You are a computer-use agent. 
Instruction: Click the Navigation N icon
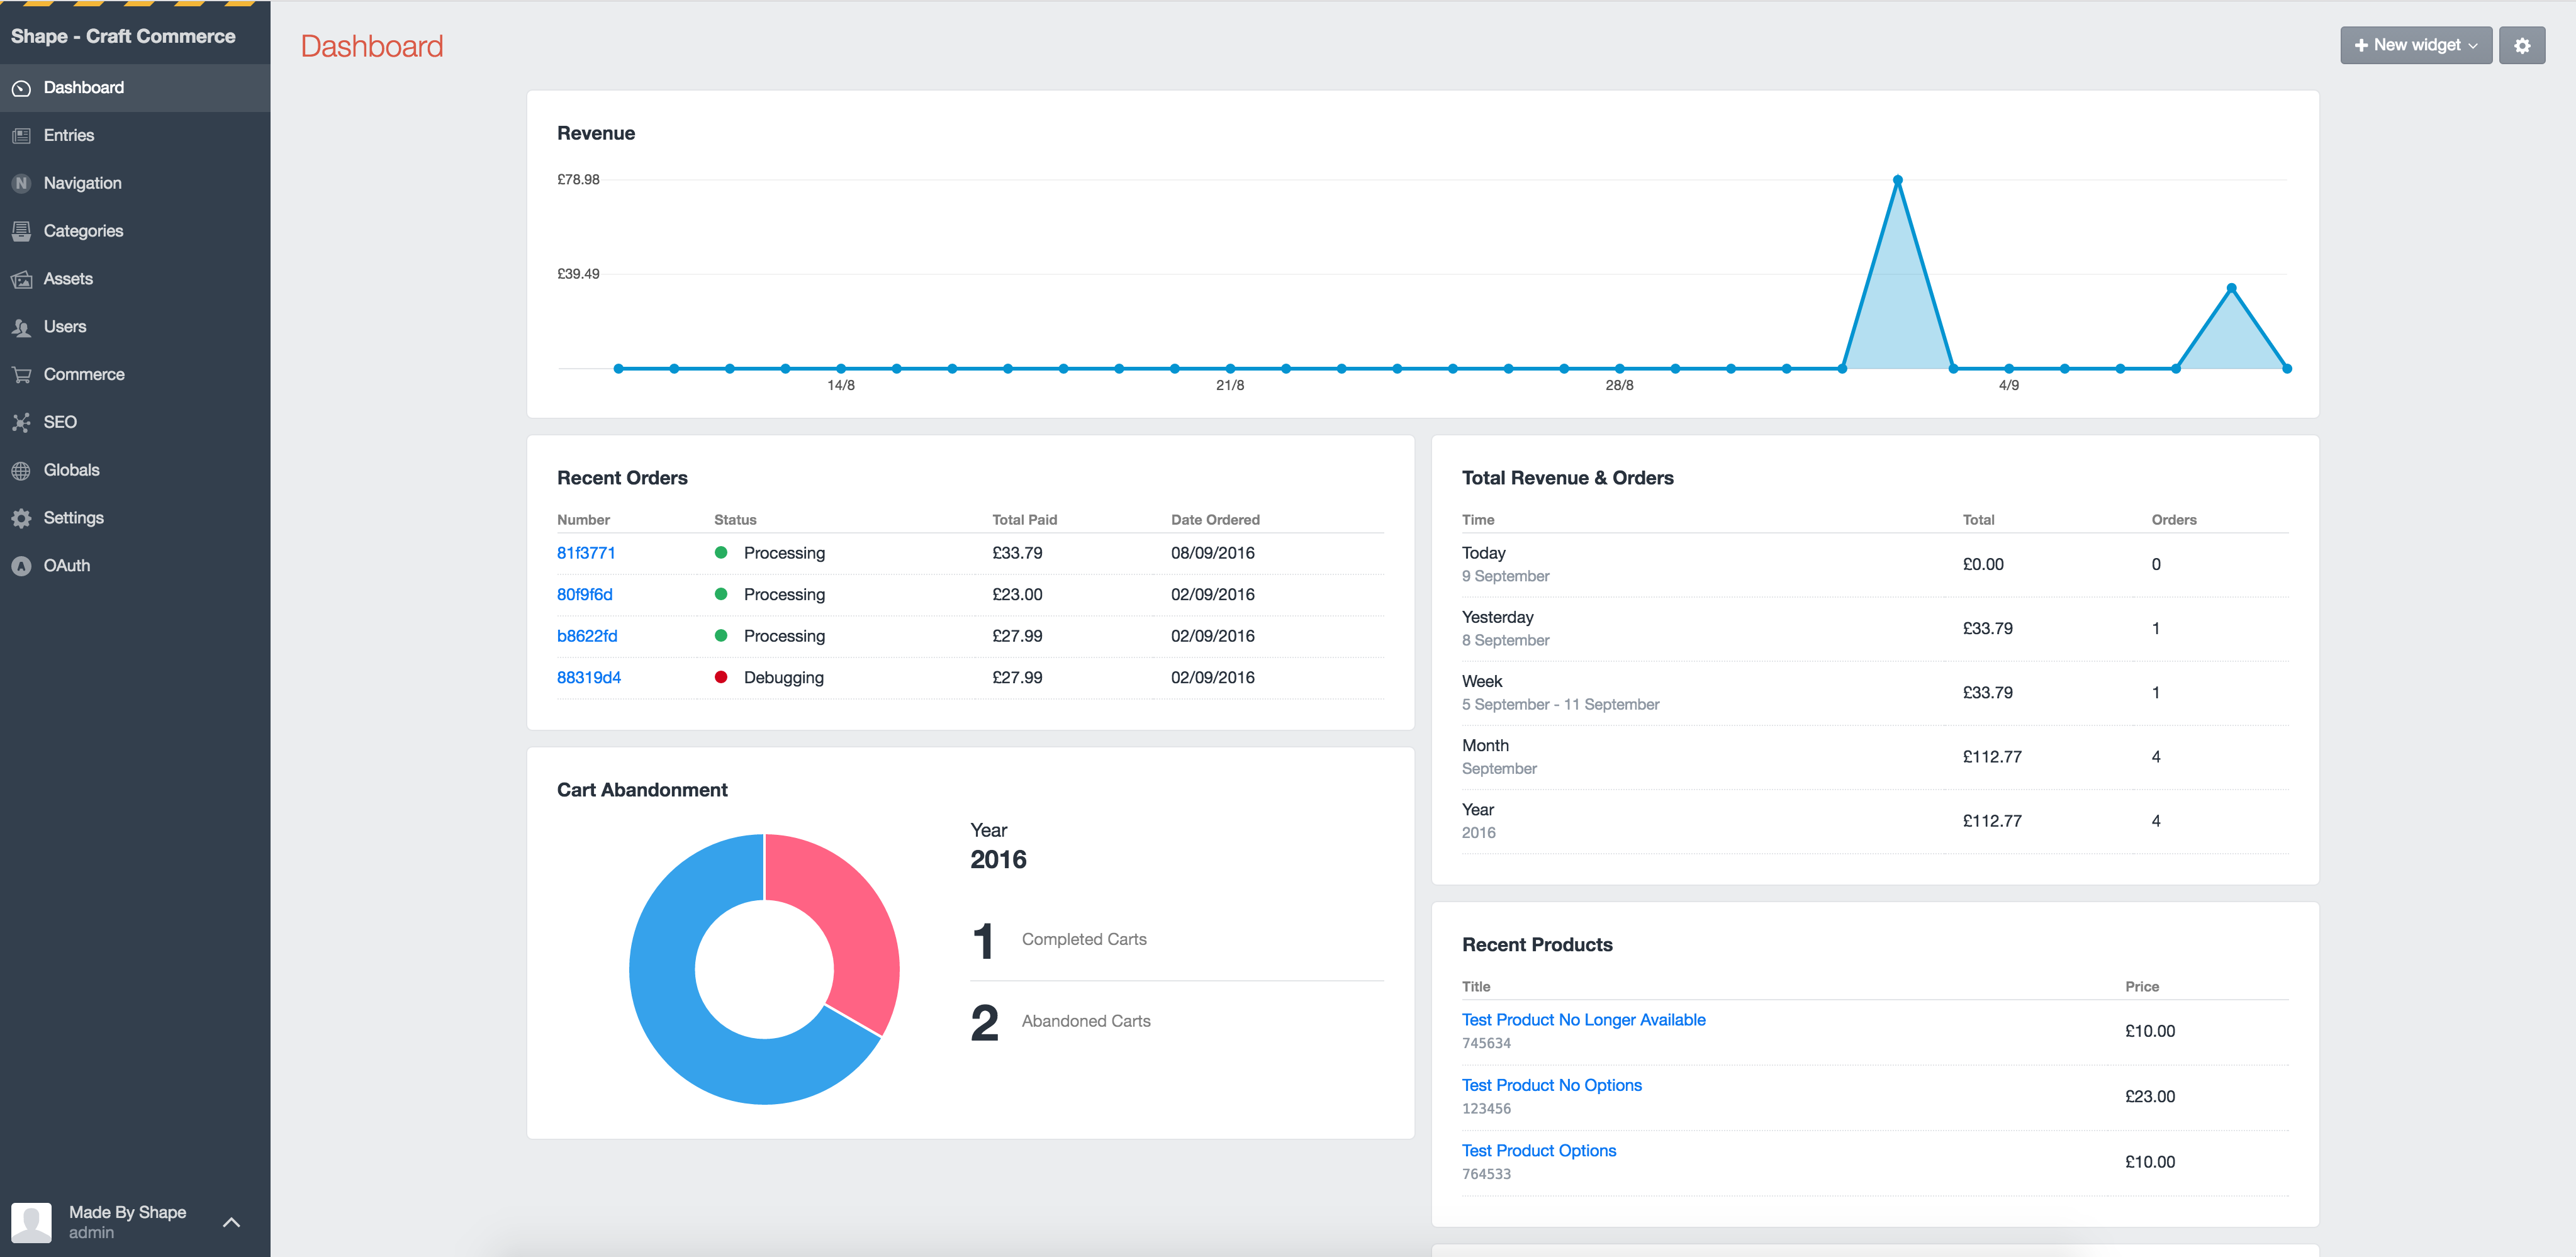coord(21,184)
